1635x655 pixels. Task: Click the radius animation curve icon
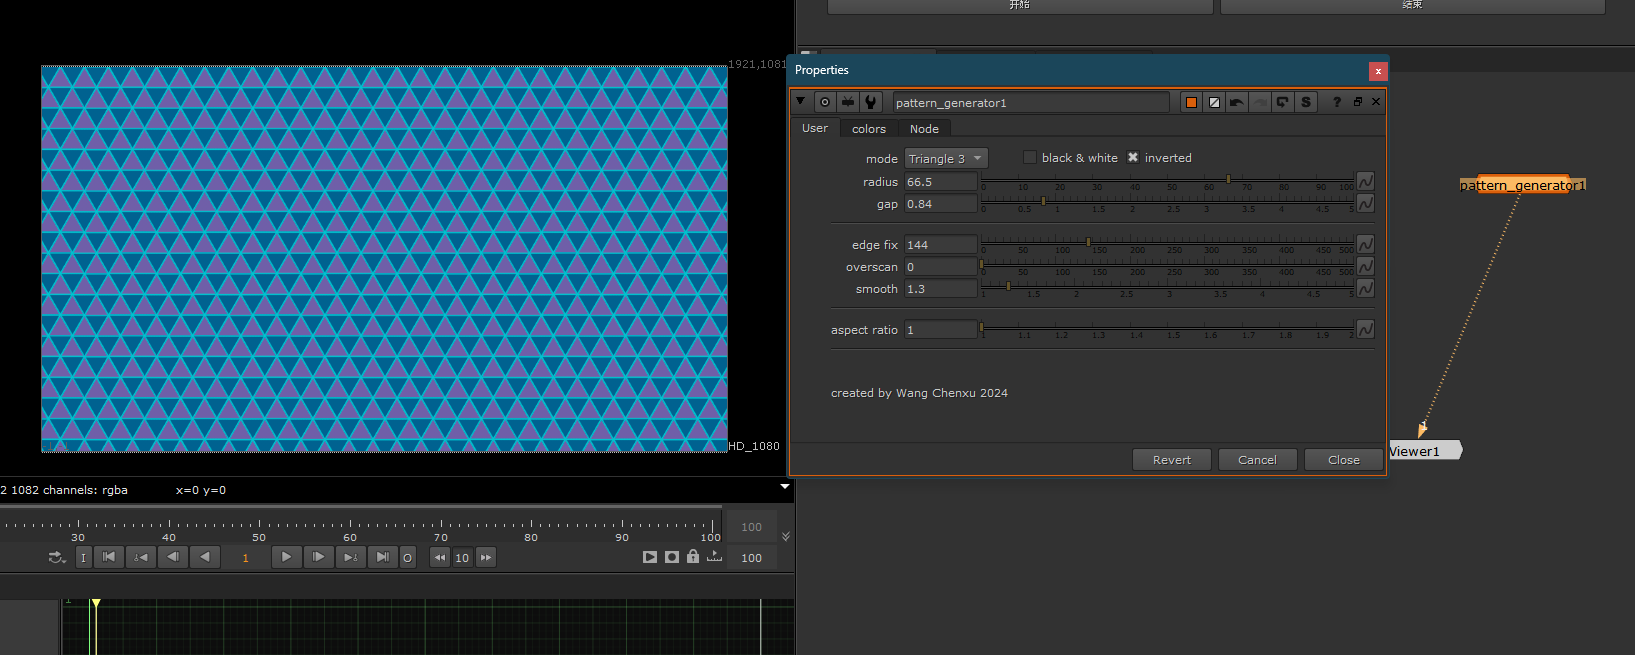1365,181
